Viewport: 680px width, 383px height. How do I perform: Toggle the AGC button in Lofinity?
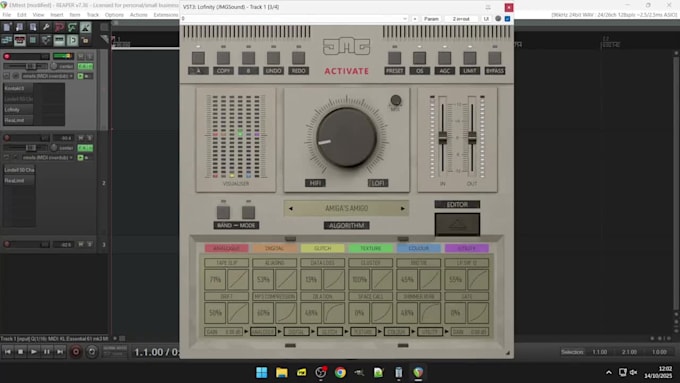[445, 58]
